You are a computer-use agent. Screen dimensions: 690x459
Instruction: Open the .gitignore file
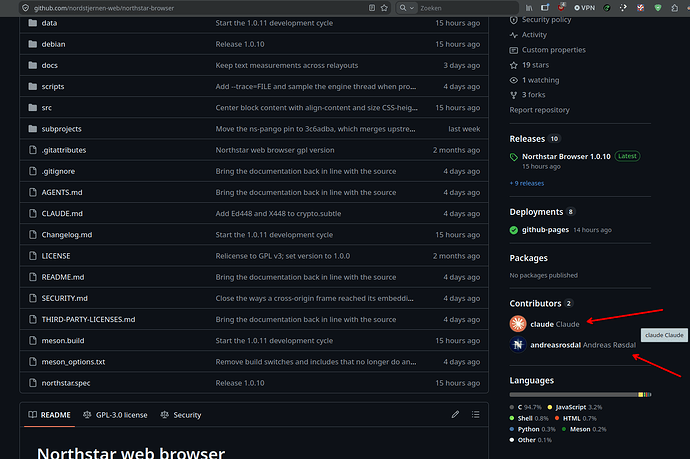[x=58, y=171]
